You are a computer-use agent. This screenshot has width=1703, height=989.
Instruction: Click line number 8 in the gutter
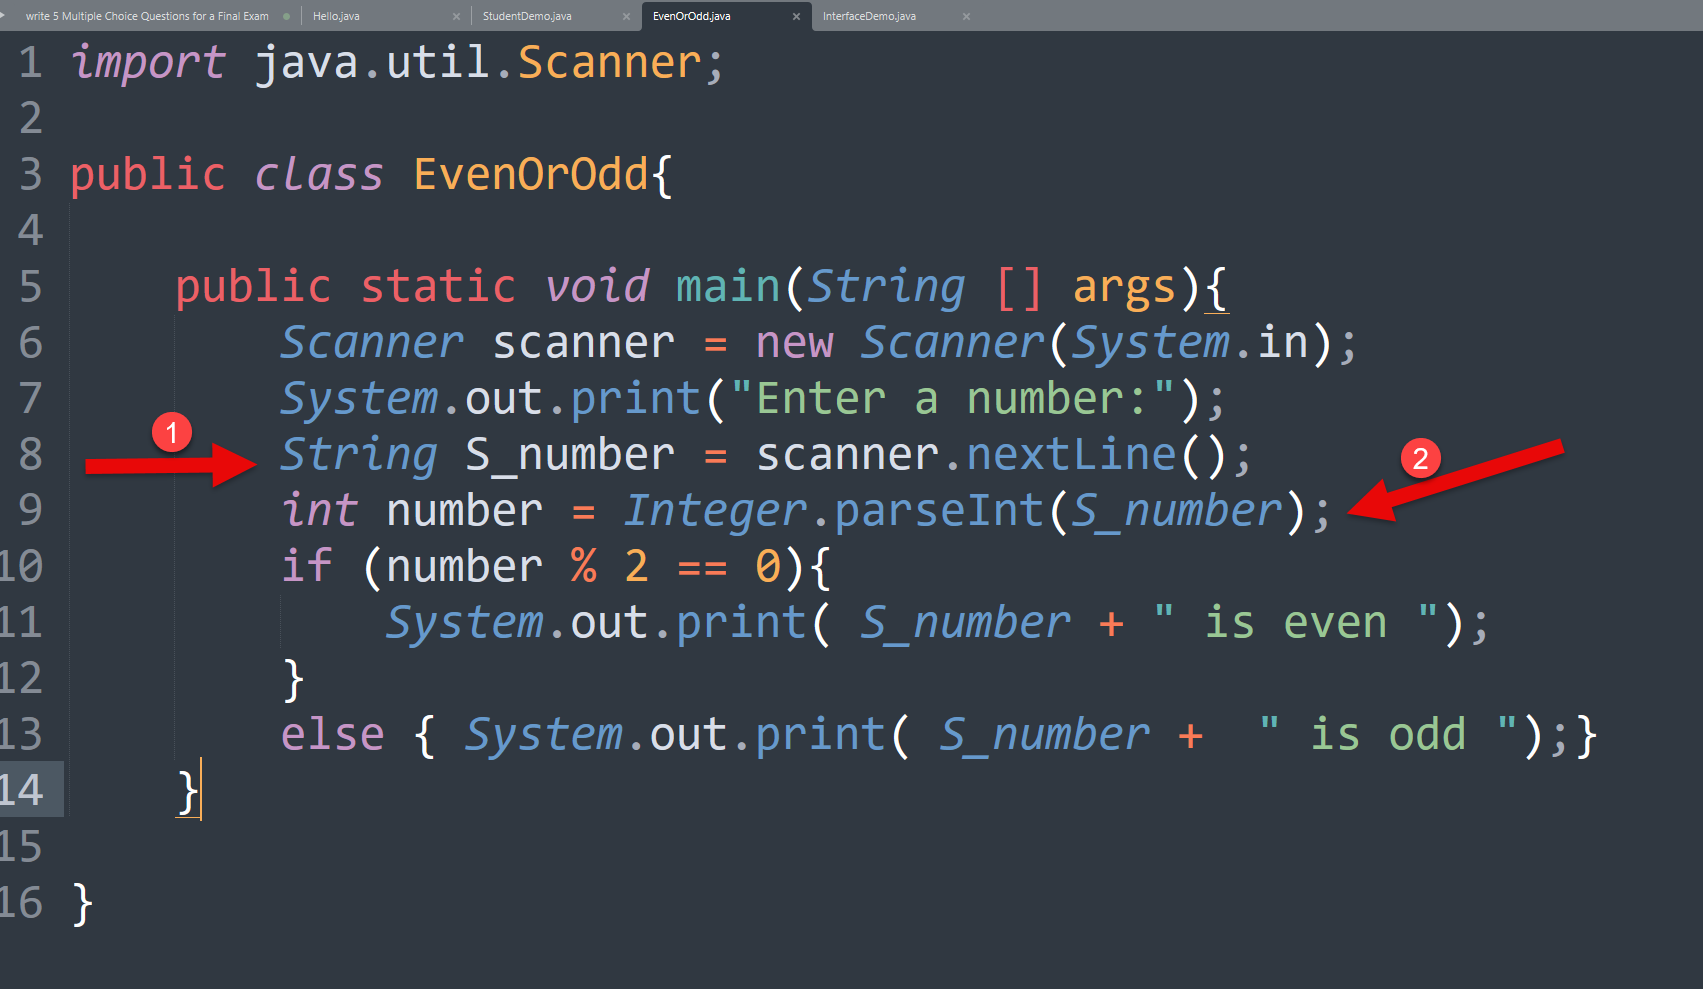tap(31, 454)
